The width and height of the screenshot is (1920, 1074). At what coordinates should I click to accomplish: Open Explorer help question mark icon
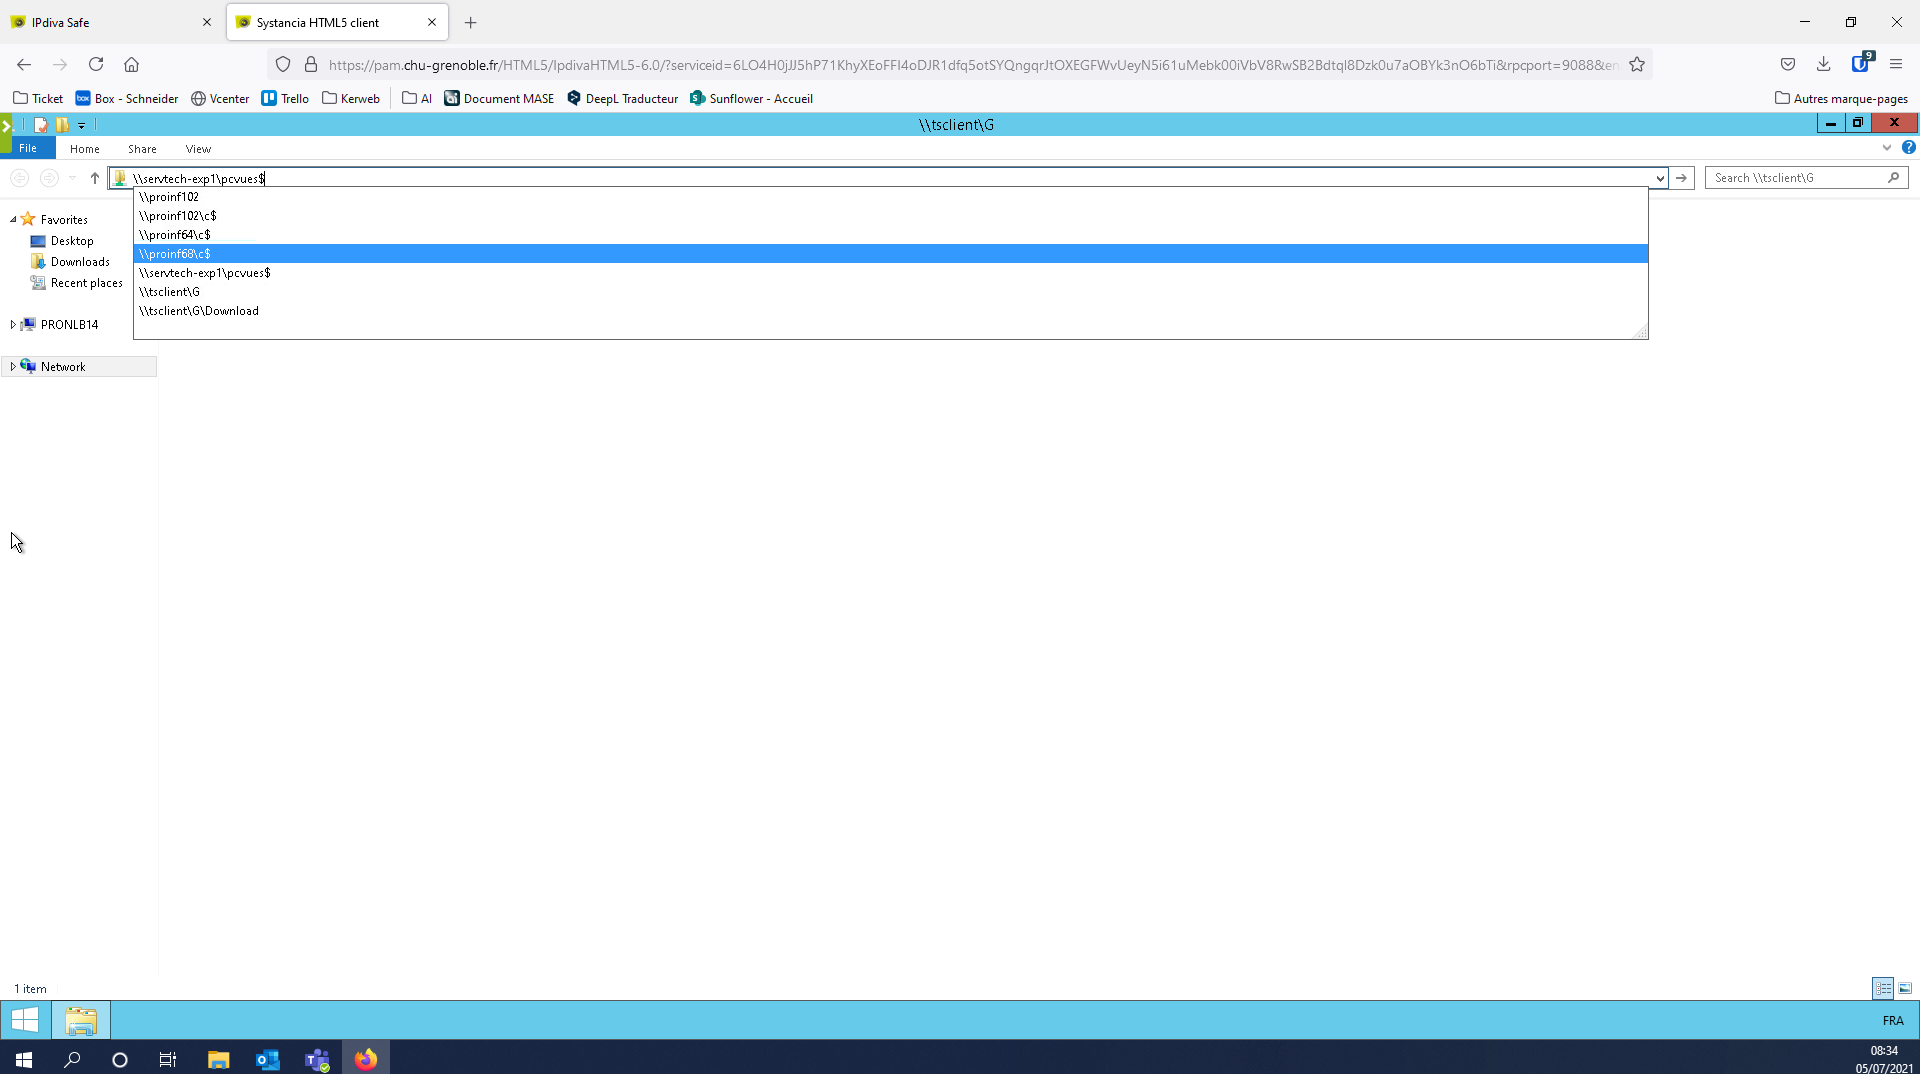tap(1908, 148)
